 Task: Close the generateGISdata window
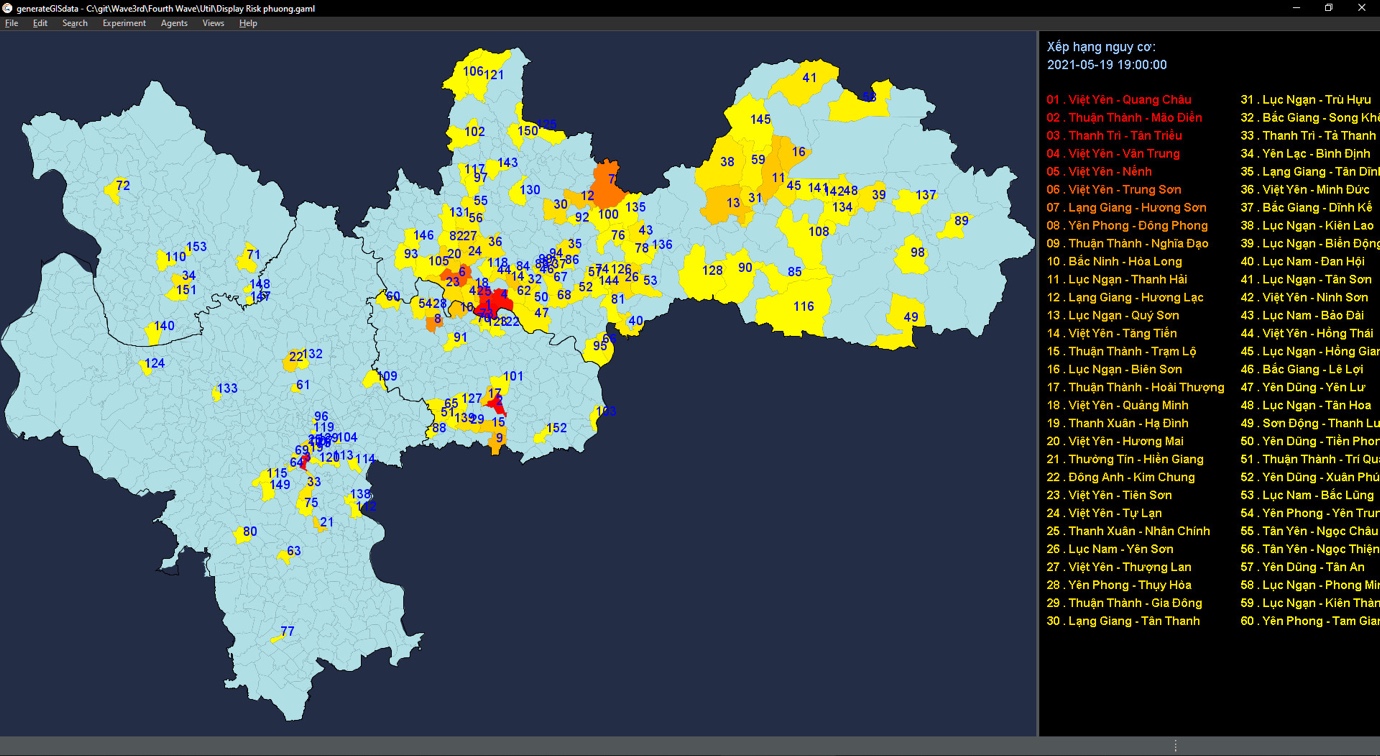pyautogui.click(x=1362, y=8)
